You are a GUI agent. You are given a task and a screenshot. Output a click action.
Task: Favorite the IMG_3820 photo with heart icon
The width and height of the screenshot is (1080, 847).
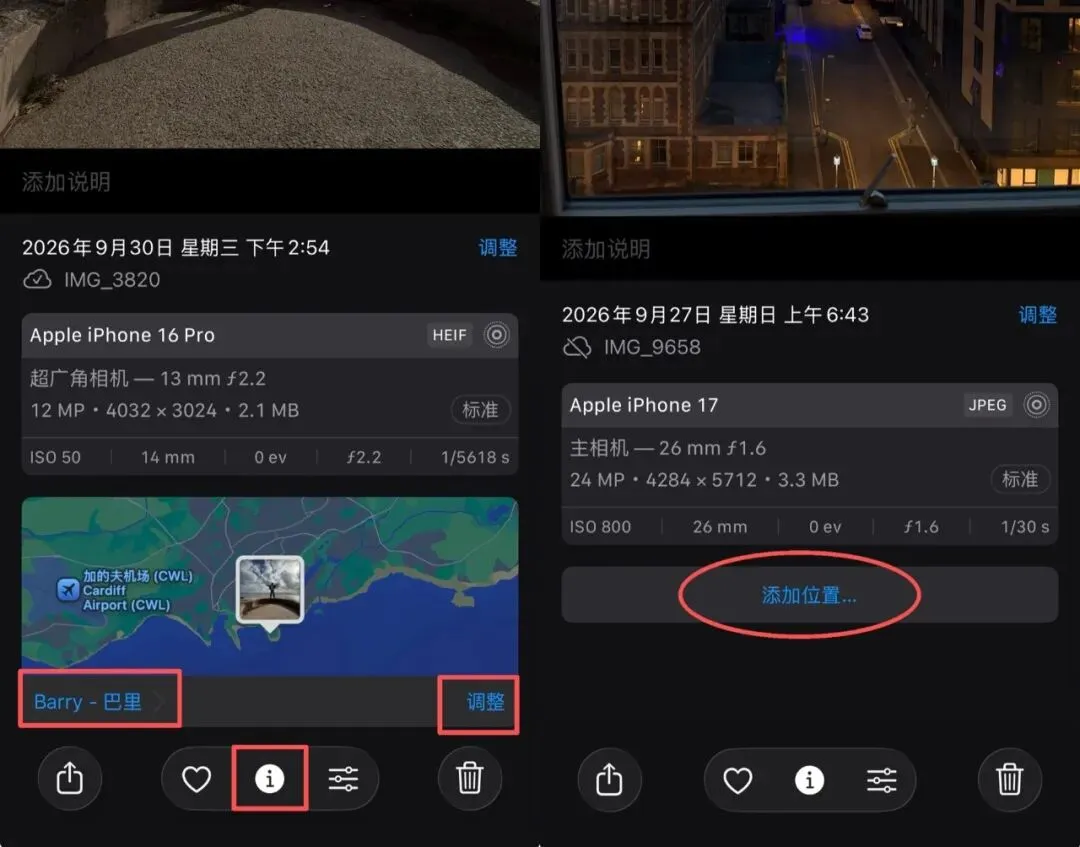pyautogui.click(x=196, y=780)
